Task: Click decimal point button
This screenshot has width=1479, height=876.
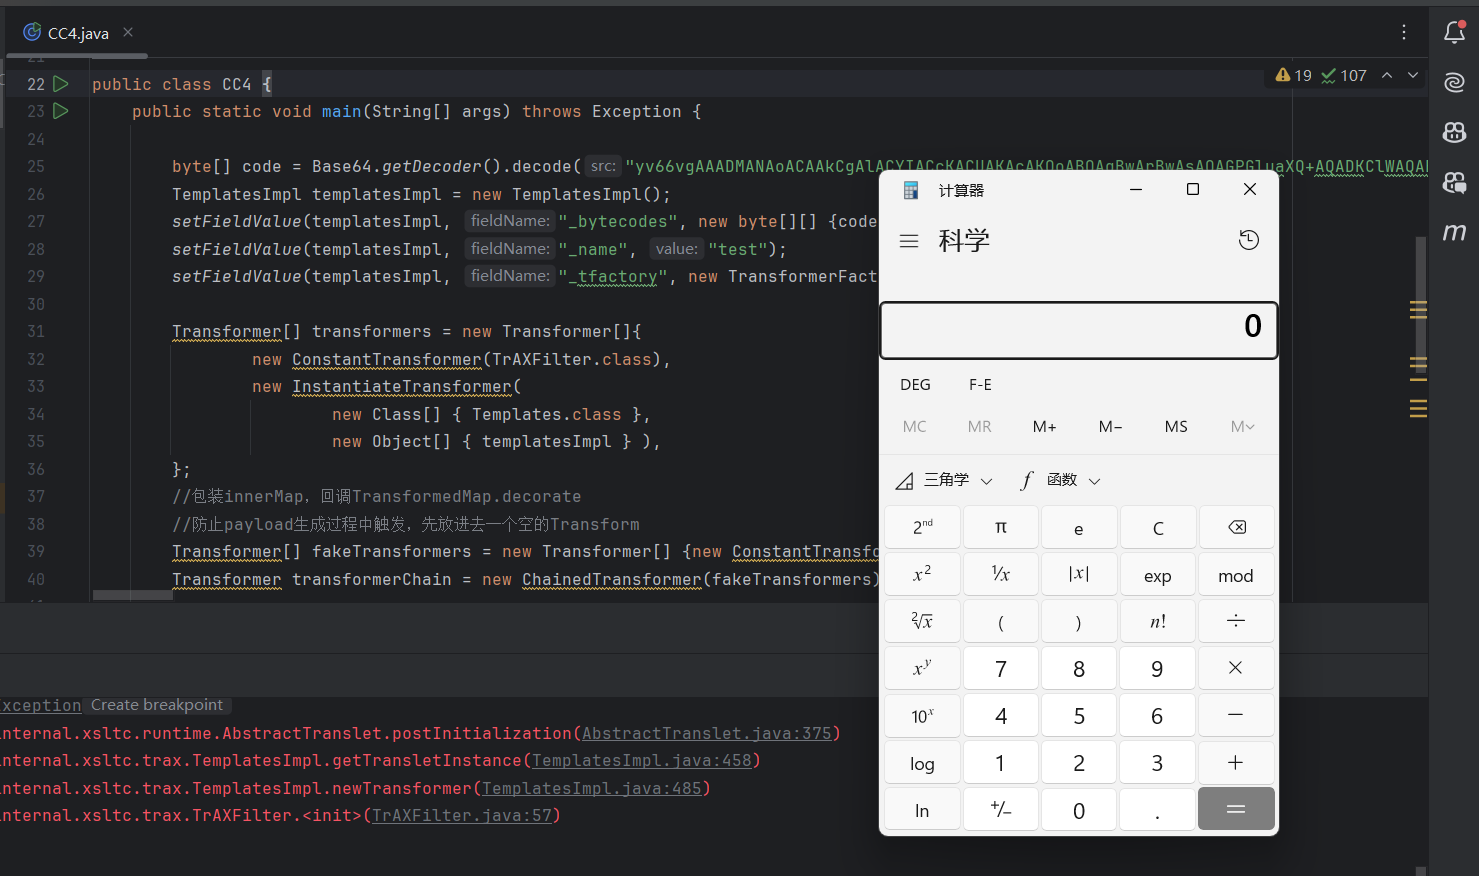Action: click(1158, 810)
